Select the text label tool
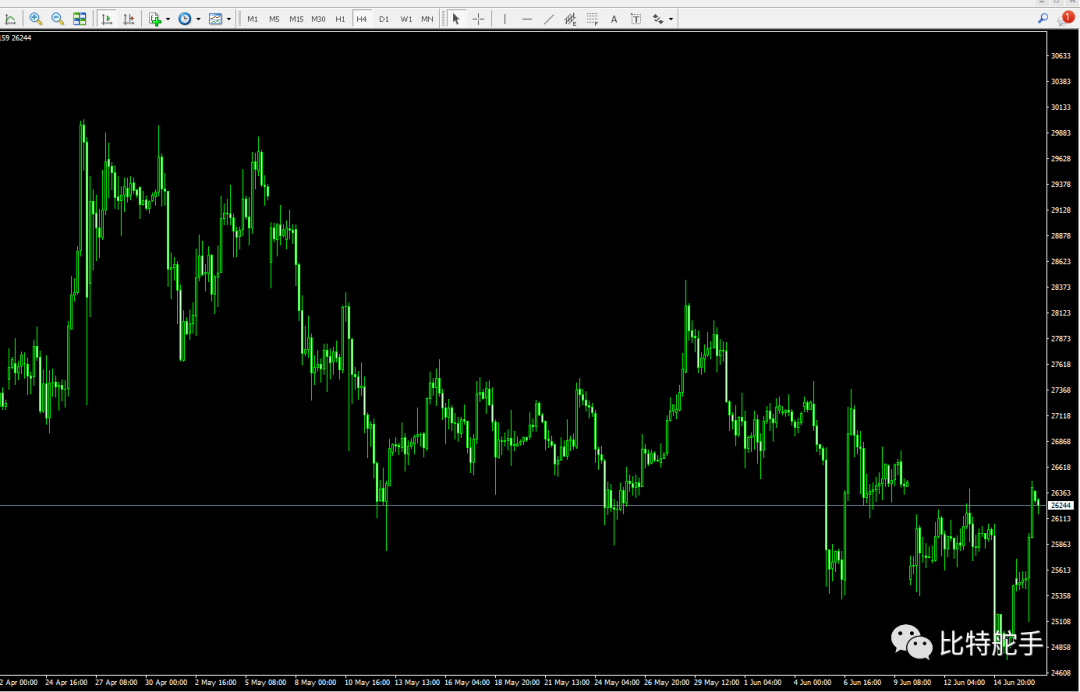The width and height of the screenshot is (1080, 692). coord(636,19)
